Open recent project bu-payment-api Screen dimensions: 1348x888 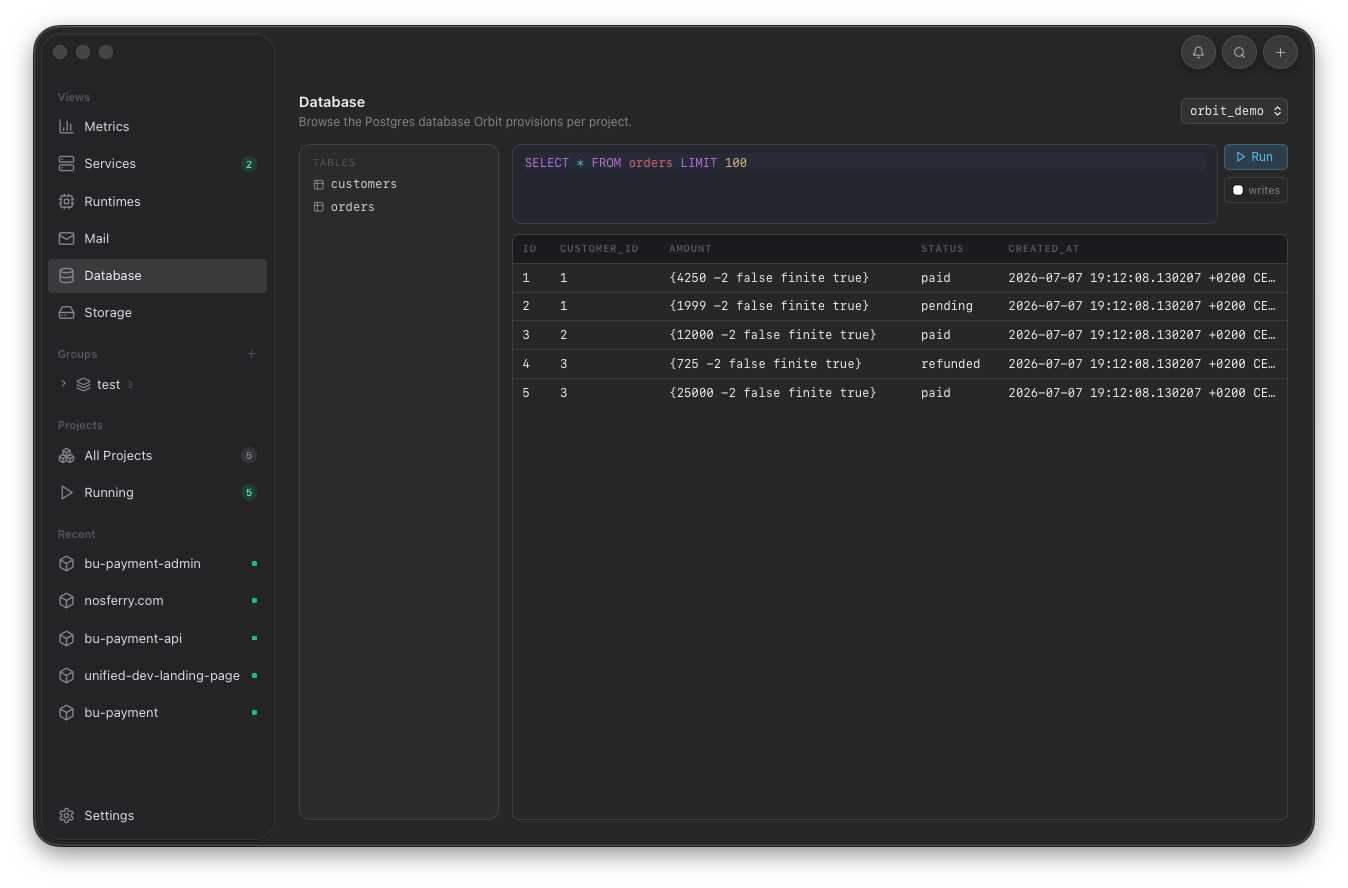157,638
